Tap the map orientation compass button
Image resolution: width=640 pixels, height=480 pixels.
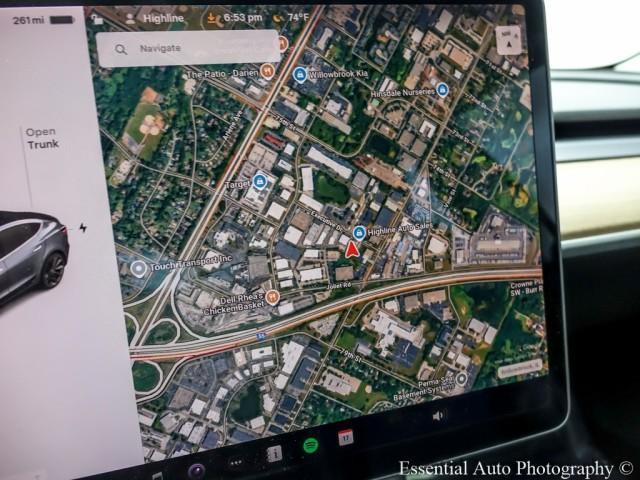click(508, 41)
